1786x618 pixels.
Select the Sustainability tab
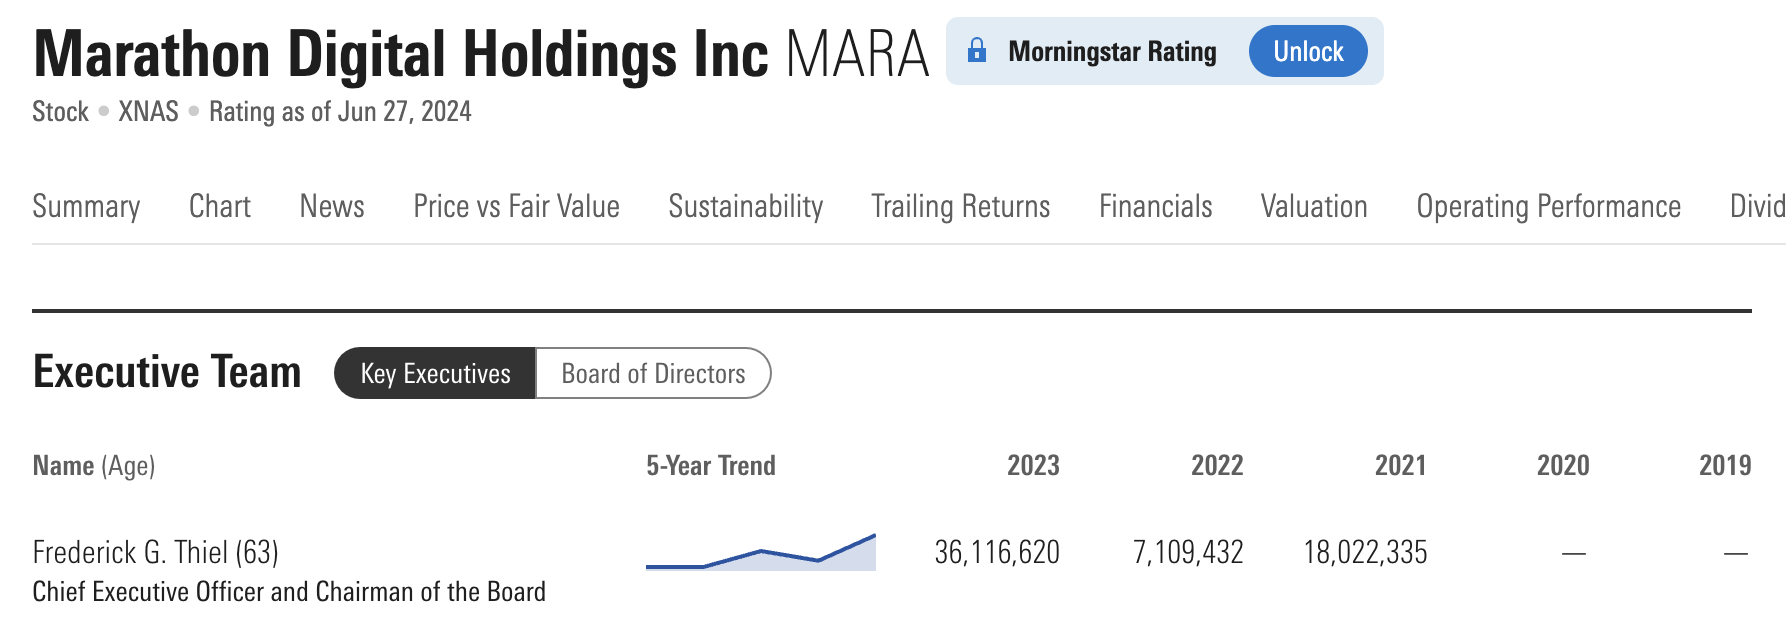tap(745, 207)
